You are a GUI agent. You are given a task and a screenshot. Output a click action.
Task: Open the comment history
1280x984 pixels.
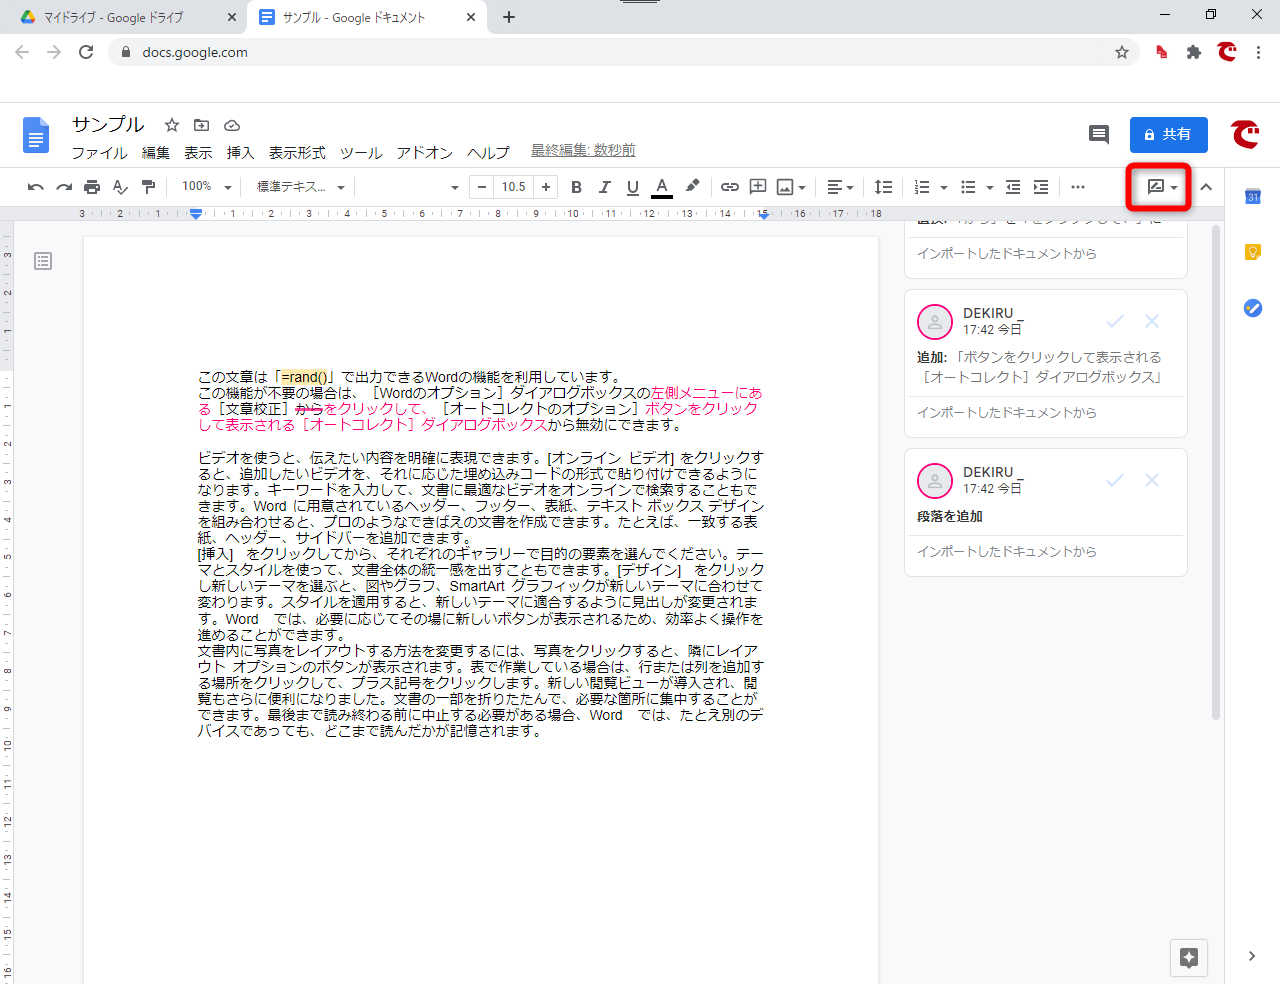pyautogui.click(x=1099, y=135)
